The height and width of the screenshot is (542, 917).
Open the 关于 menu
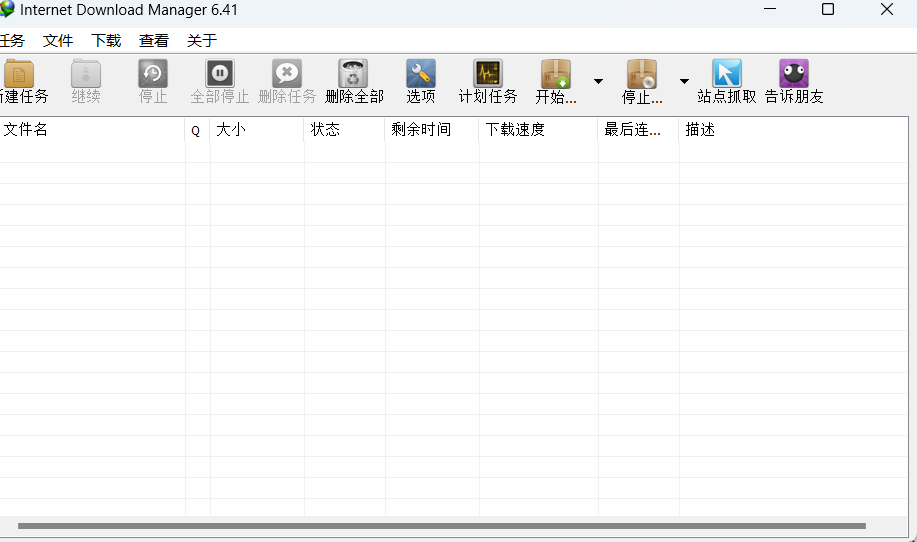coord(202,40)
